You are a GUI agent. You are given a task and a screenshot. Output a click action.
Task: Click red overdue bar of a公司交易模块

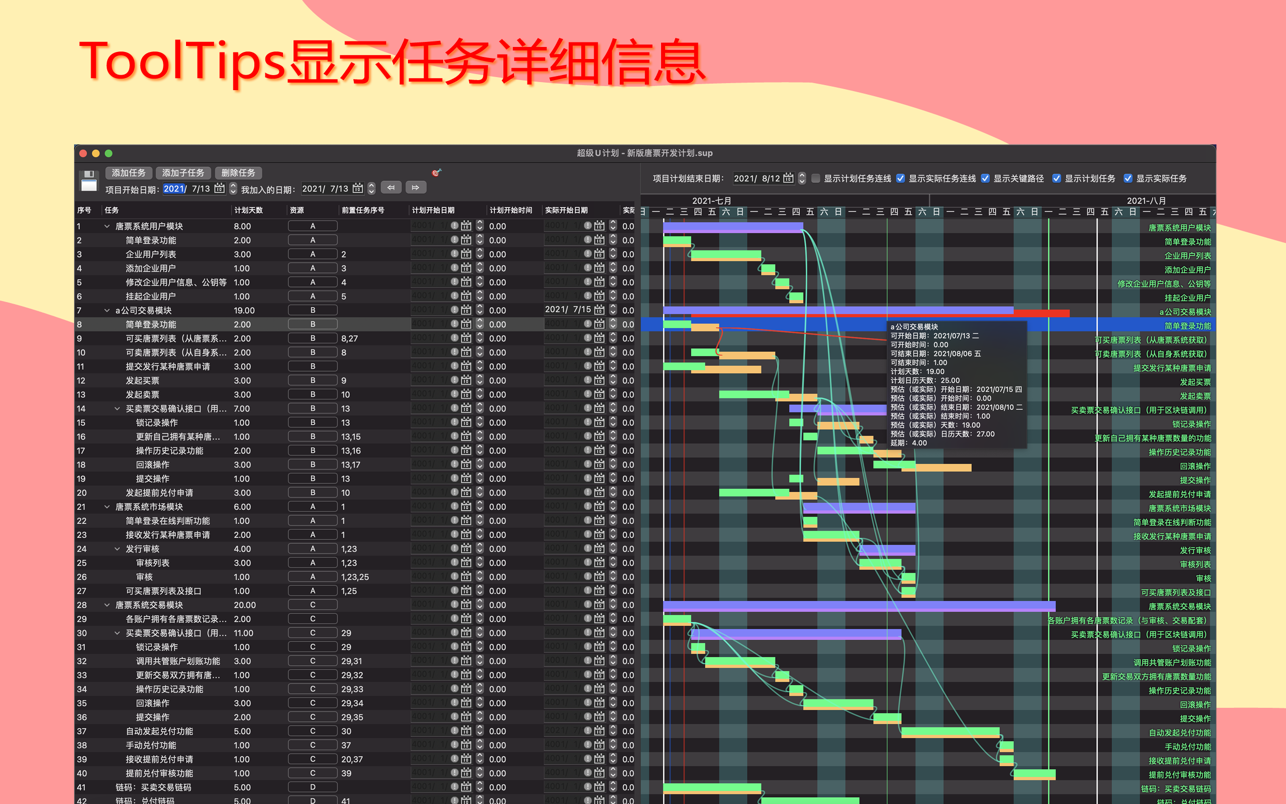(x=1041, y=314)
